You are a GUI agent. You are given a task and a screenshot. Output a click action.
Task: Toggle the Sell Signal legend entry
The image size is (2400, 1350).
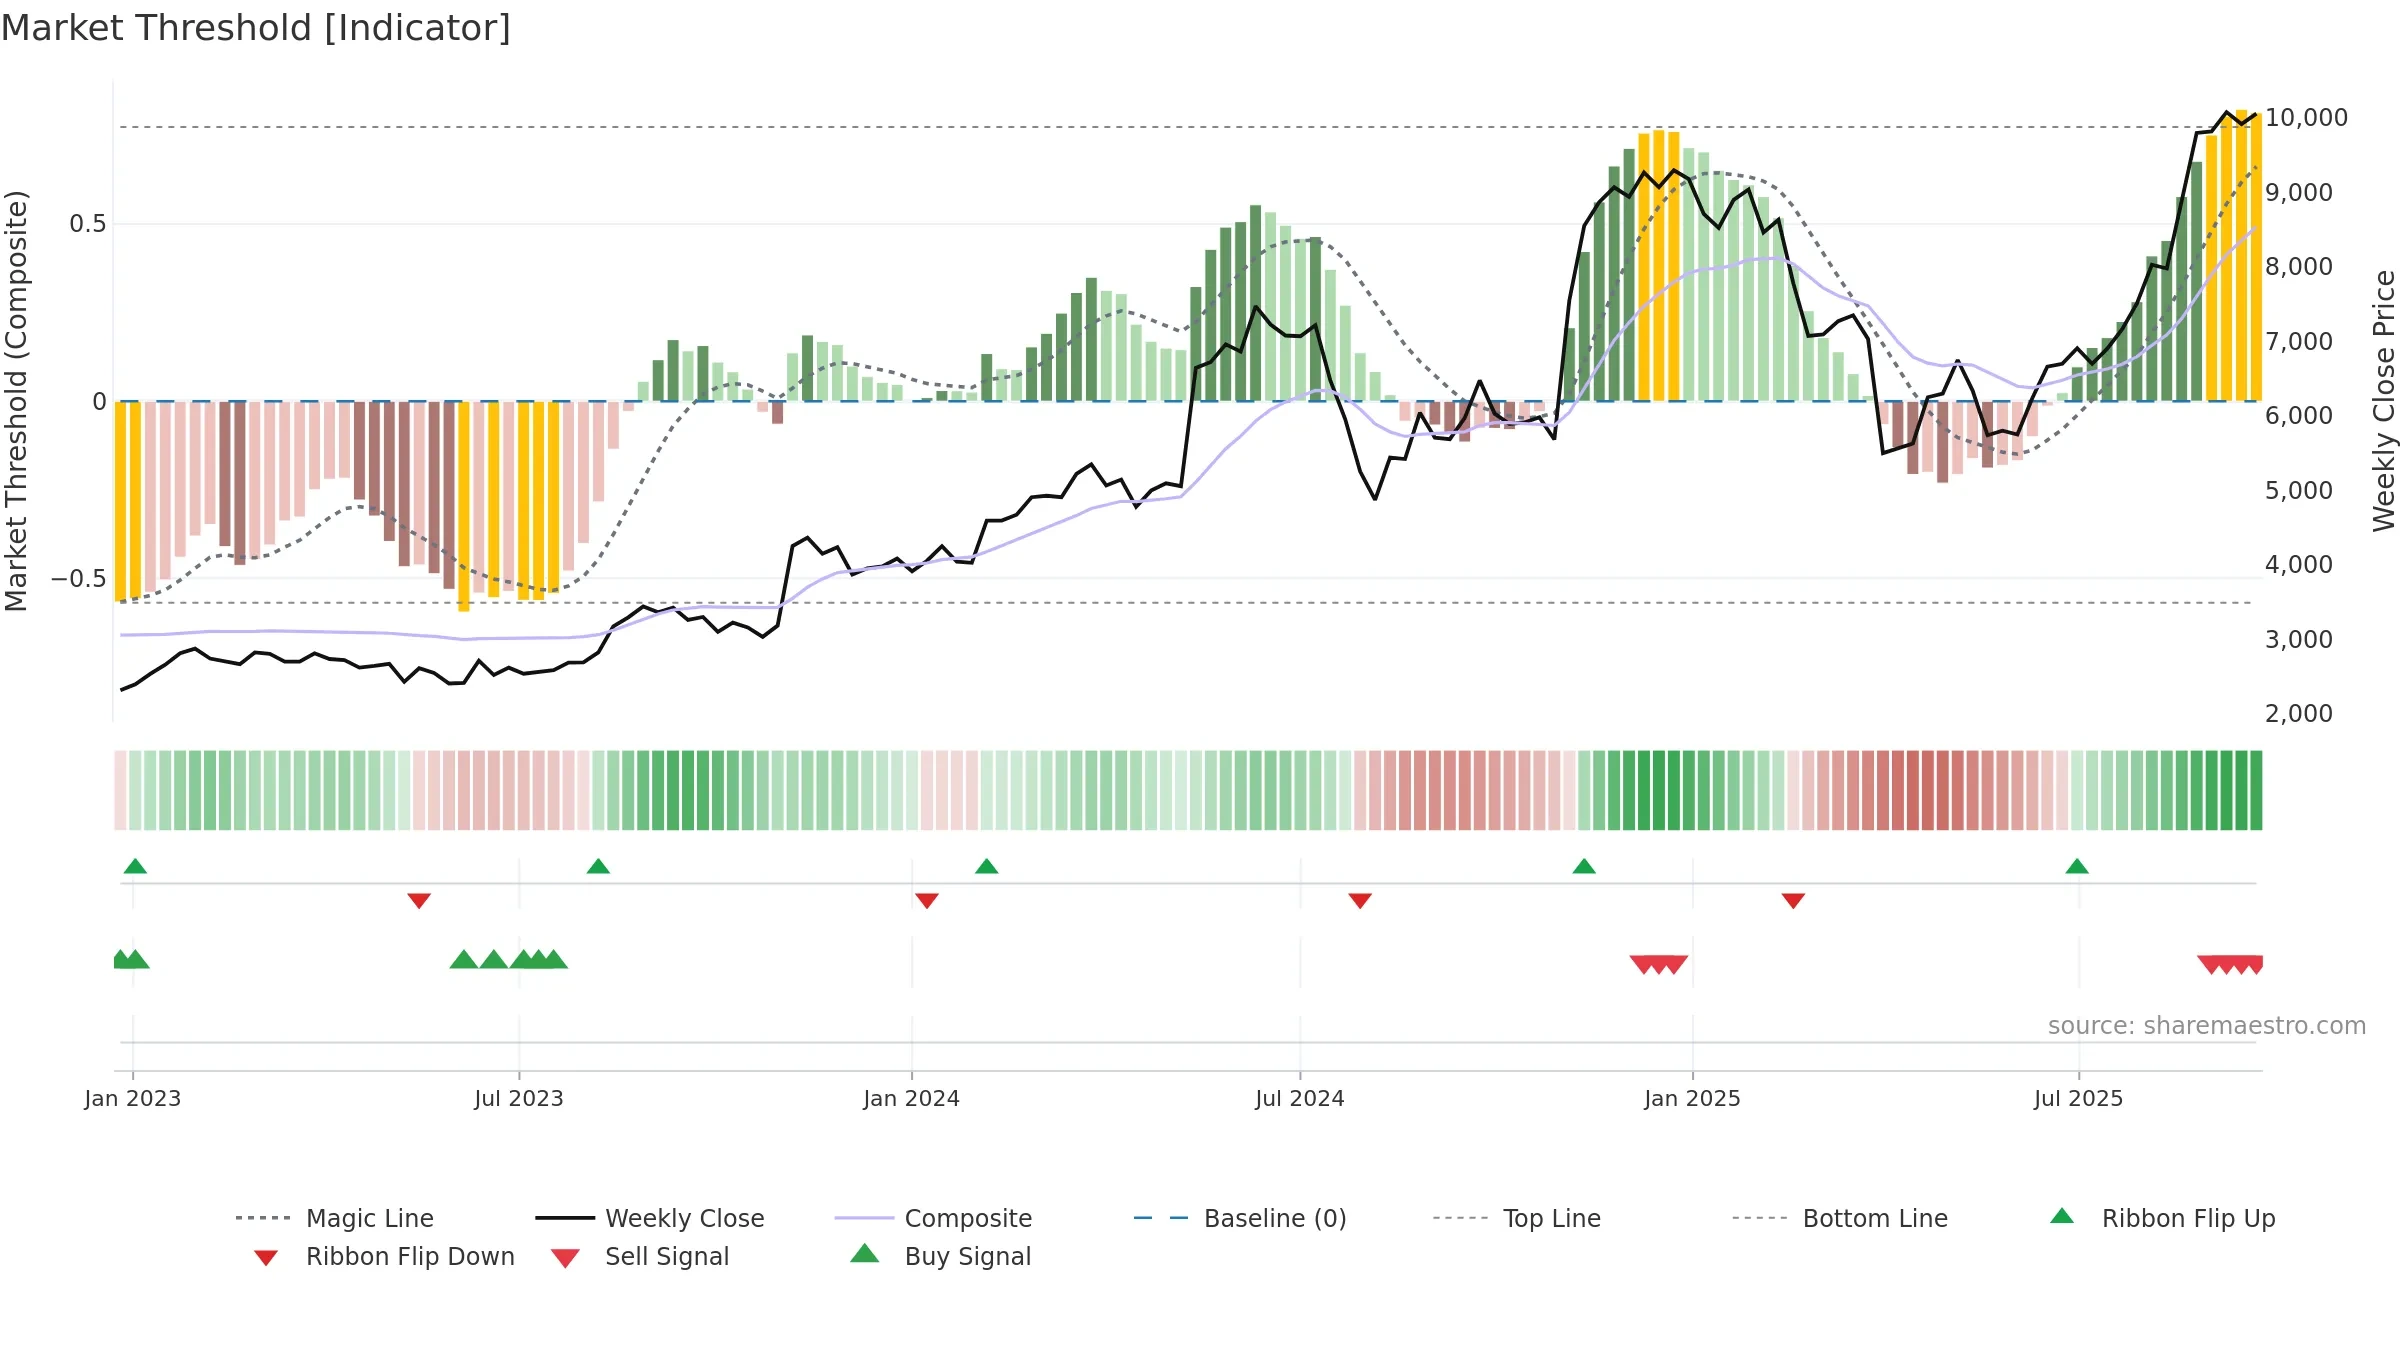coord(640,1256)
